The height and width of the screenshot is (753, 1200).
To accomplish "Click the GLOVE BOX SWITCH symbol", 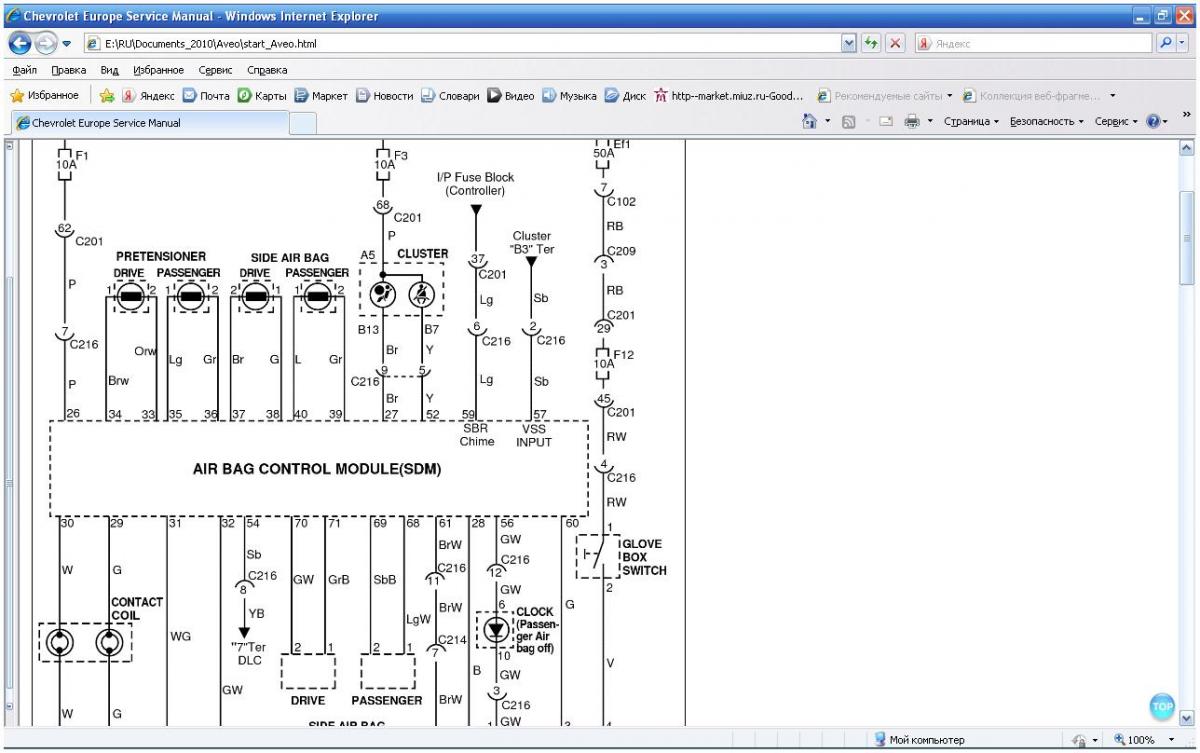I will [x=597, y=557].
